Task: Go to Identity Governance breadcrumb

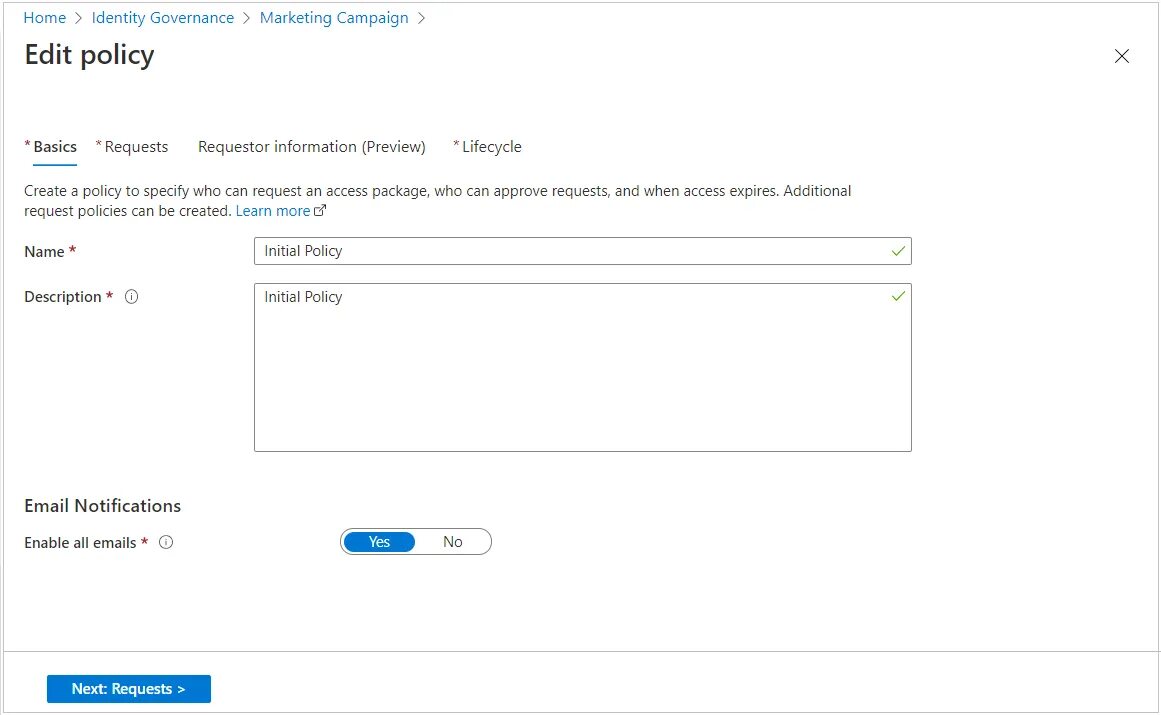Action: point(162,18)
